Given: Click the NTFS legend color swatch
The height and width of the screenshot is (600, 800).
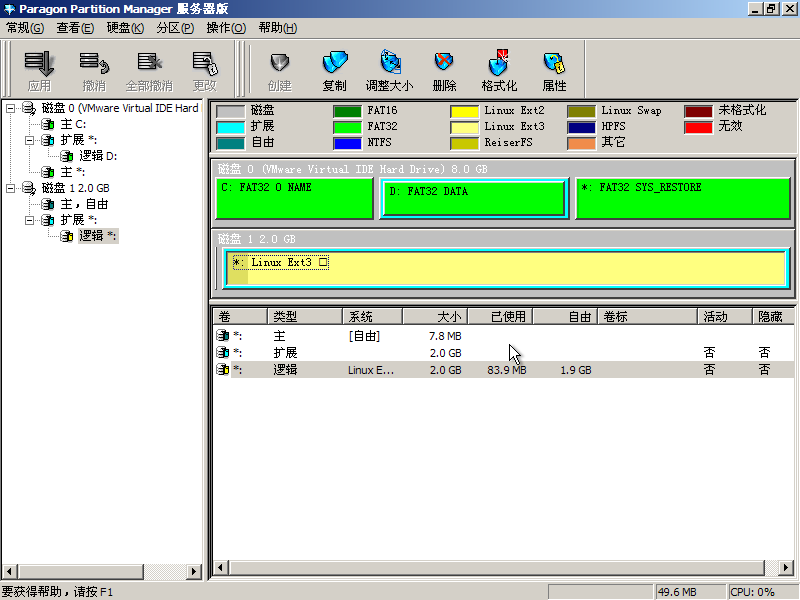Looking at the screenshot, I should pyautogui.click(x=347, y=143).
